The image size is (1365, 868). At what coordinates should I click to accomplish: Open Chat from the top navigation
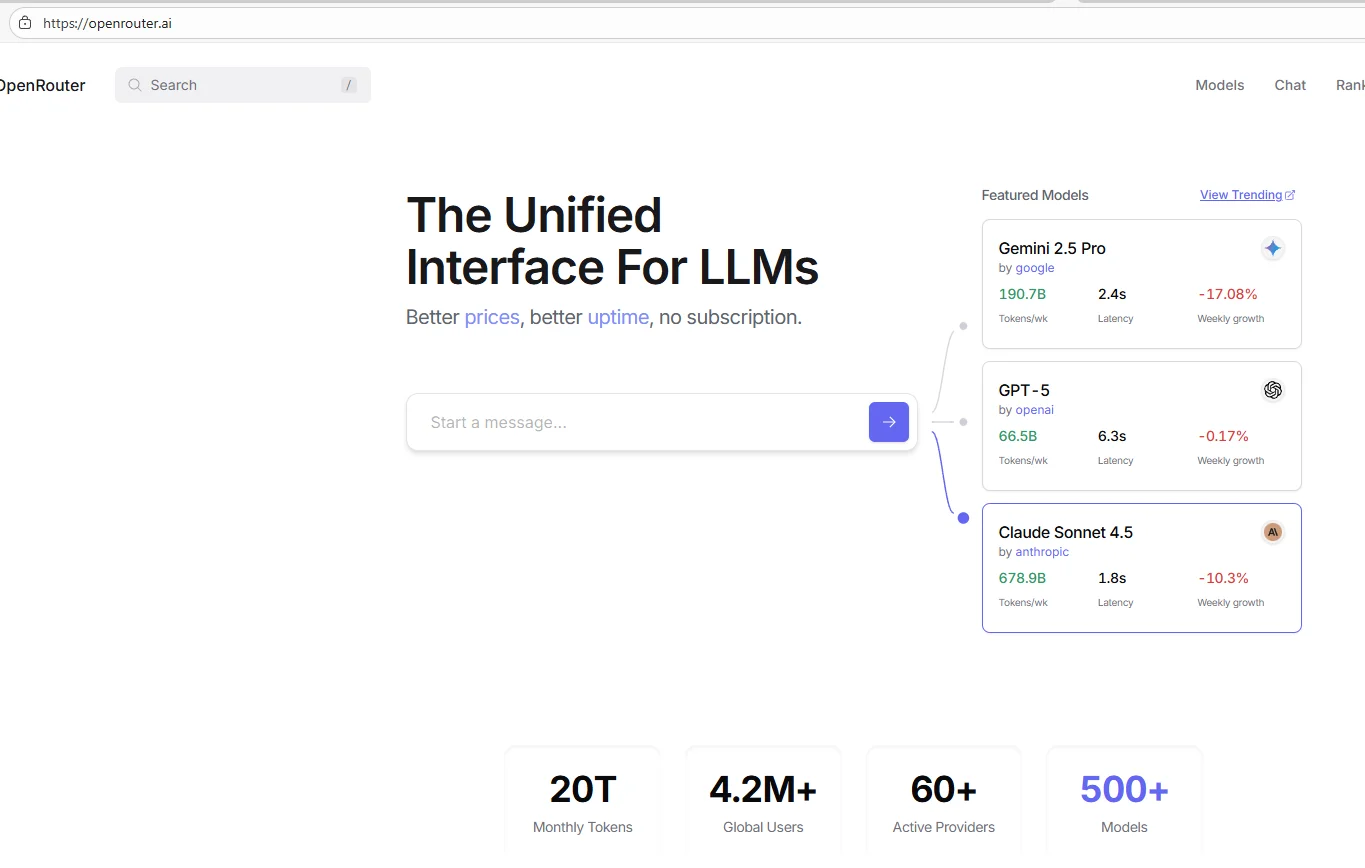(x=1290, y=85)
